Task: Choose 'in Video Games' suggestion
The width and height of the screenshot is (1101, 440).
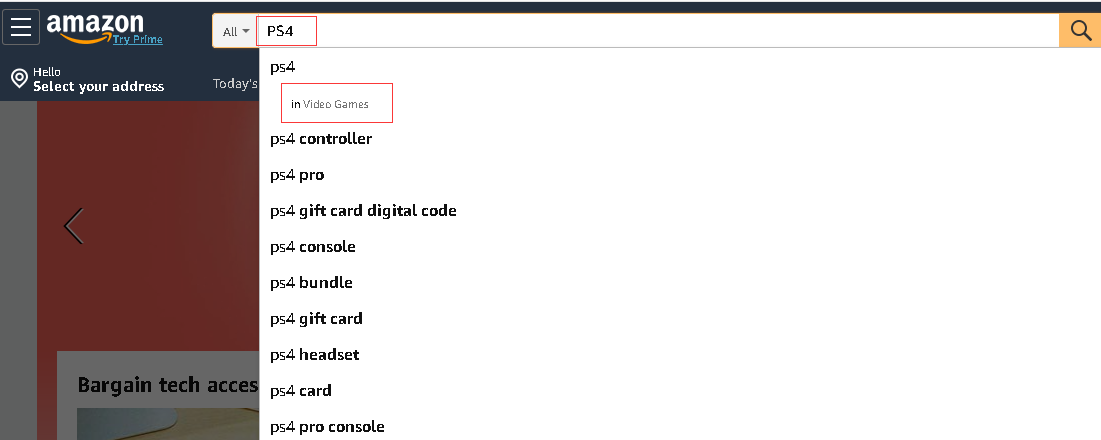Action: pyautogui.click(x=330, y=104)
